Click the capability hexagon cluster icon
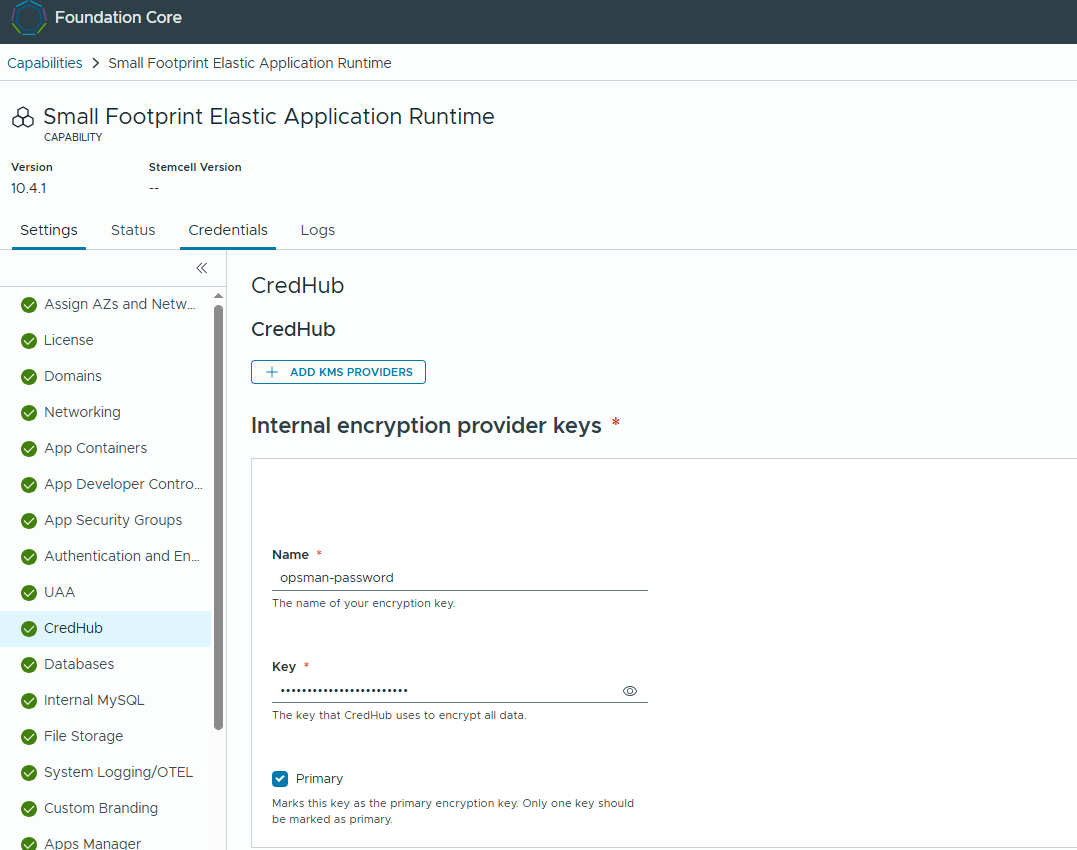This screenshot has width=1077, height=850. [23, 117]
